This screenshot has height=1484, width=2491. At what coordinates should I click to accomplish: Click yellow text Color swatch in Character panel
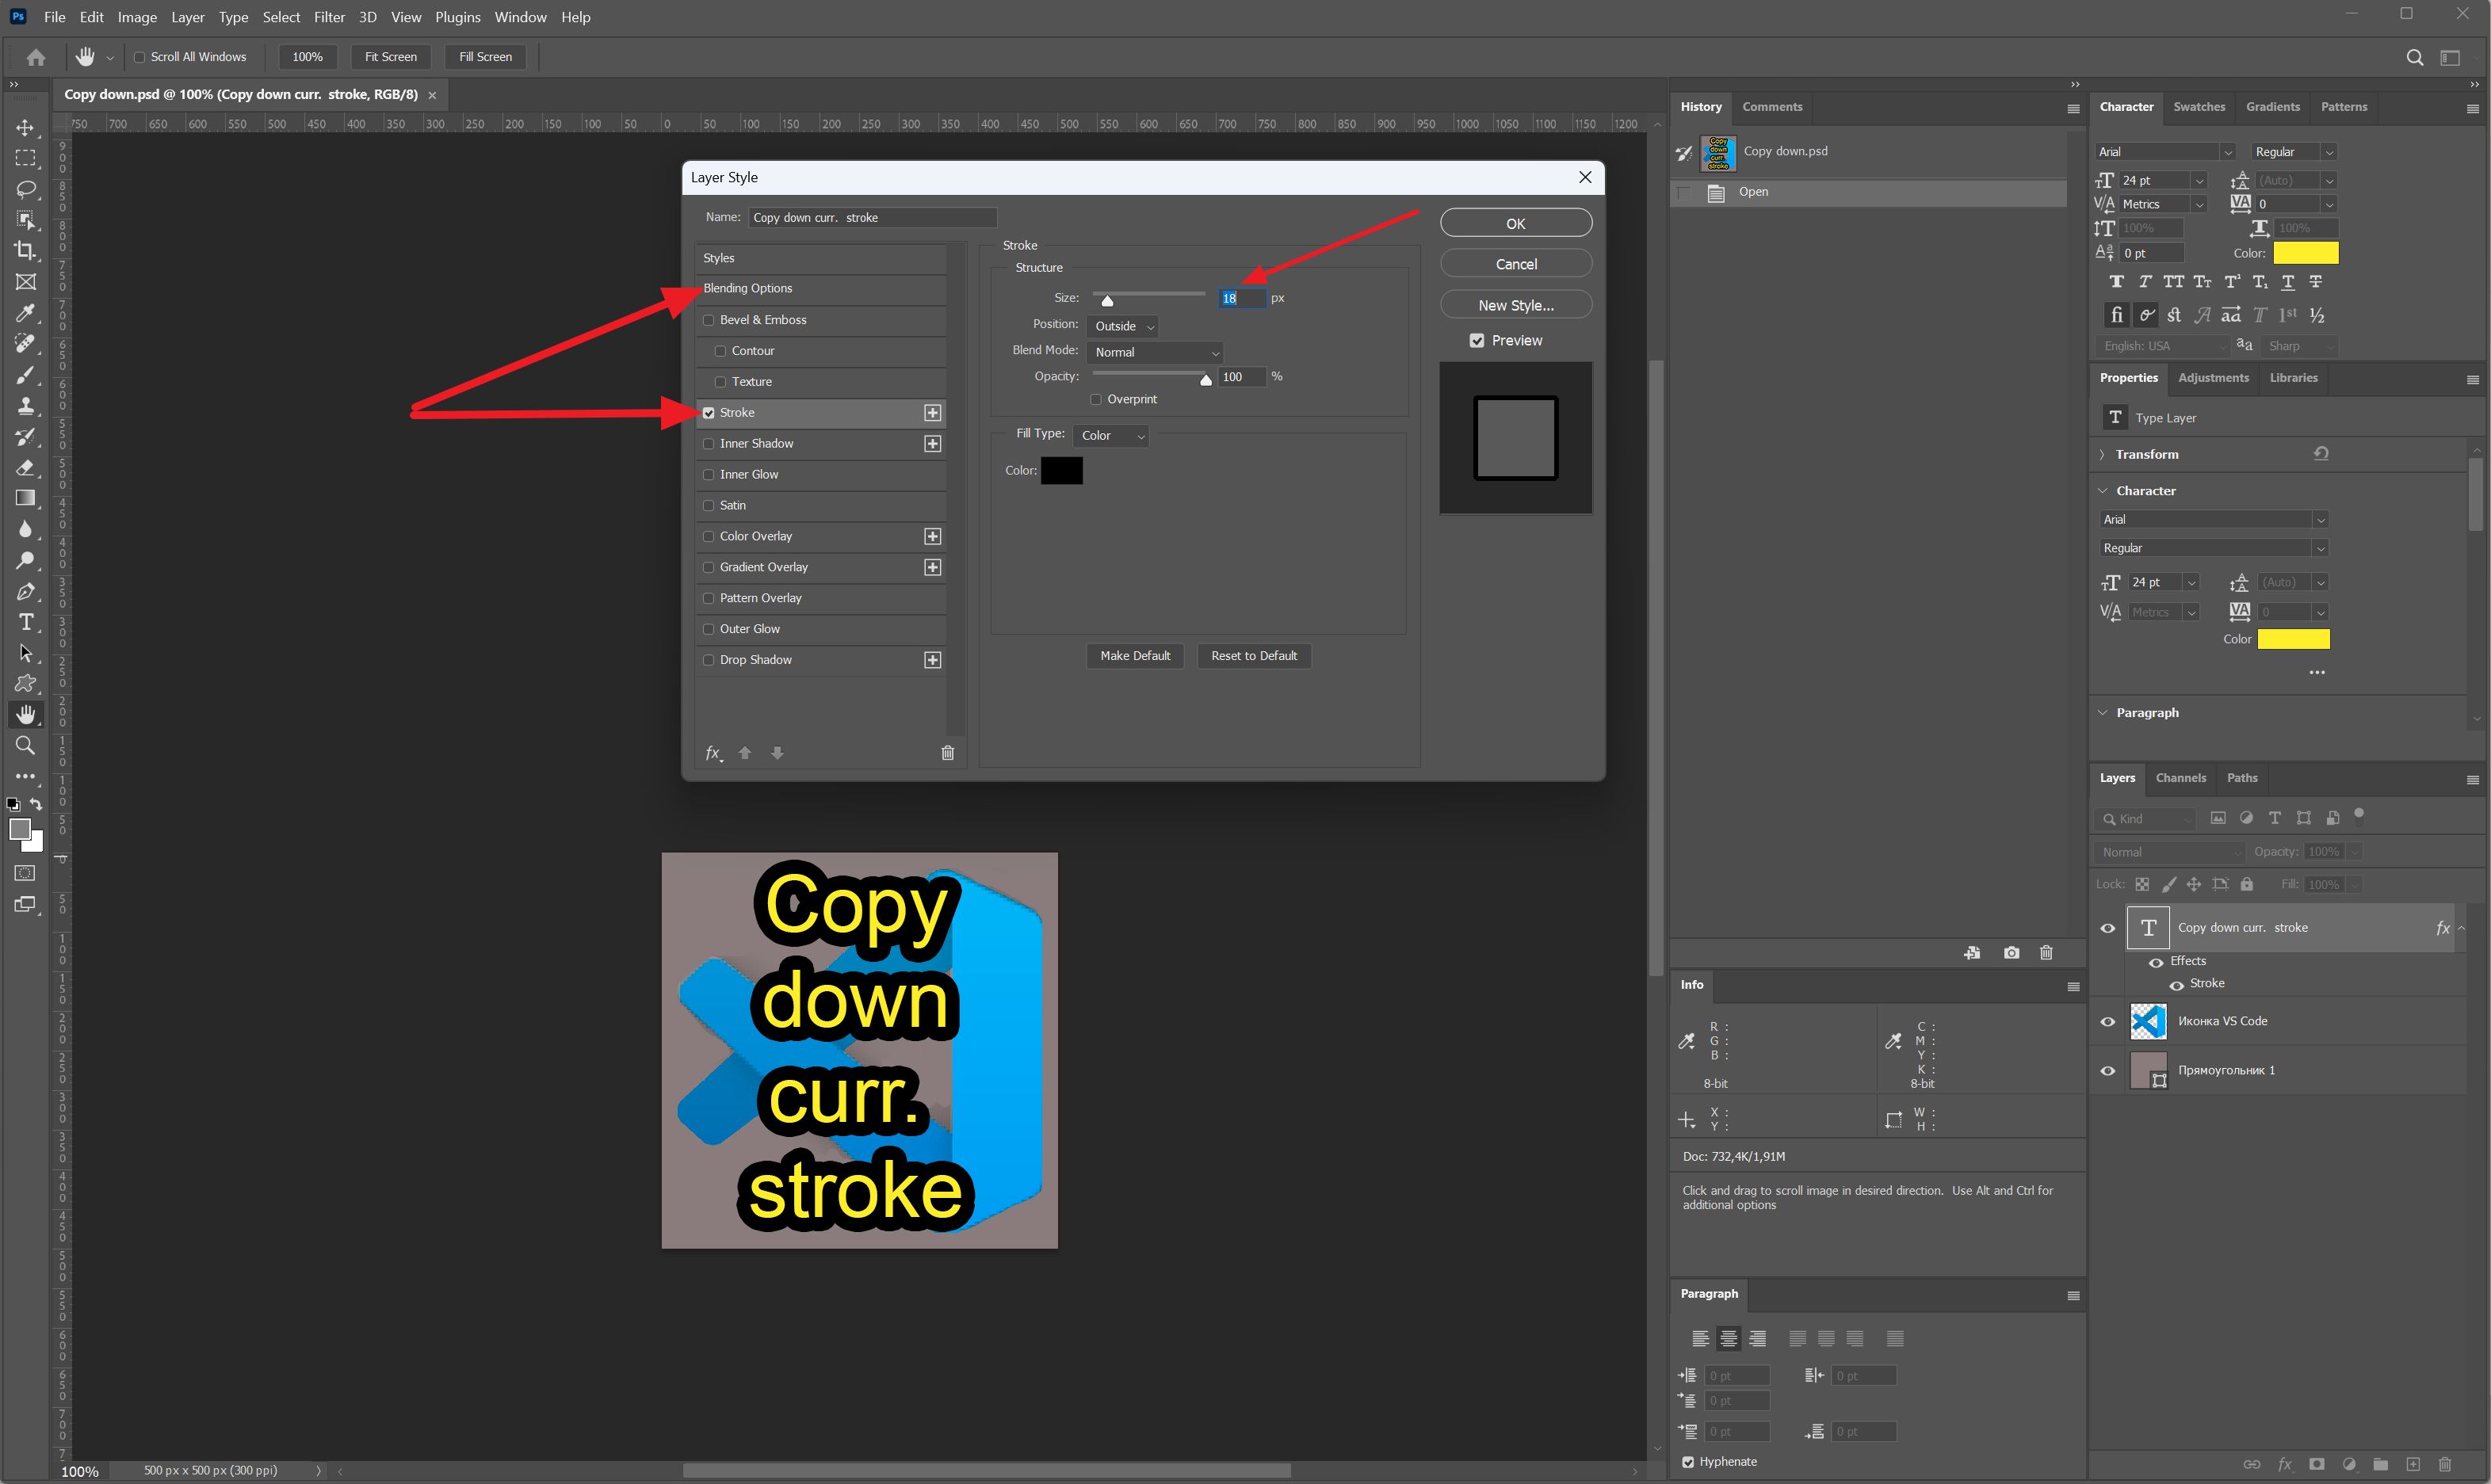coord(2306,253)
